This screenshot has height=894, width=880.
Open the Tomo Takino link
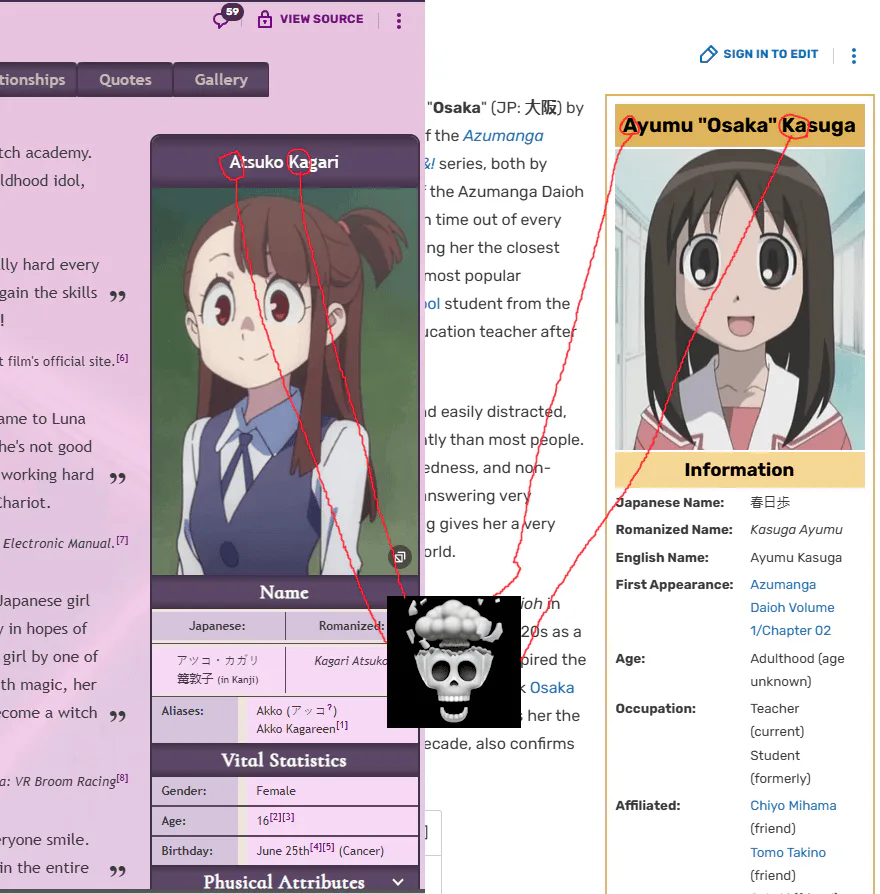788,852
